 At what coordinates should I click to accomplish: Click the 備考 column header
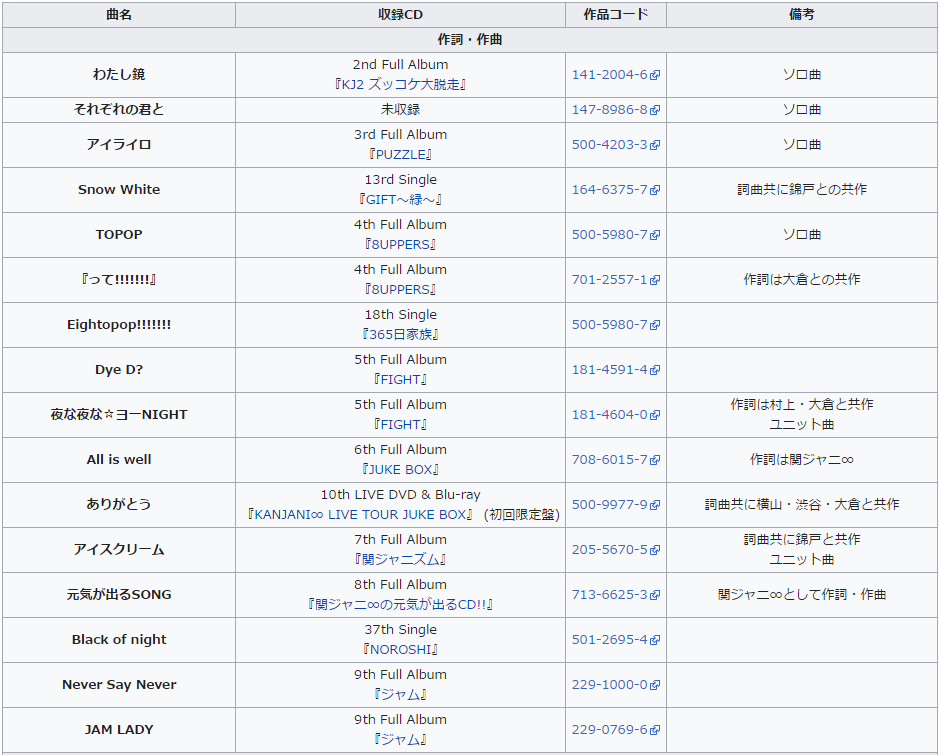(802, 14)
